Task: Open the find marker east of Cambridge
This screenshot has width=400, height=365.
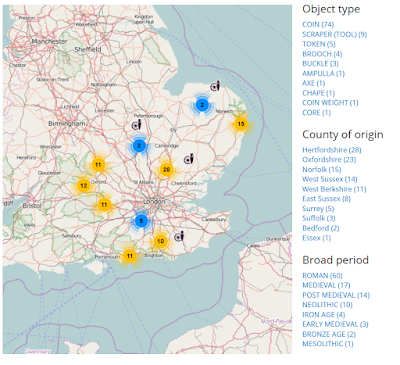Action: 189,159
